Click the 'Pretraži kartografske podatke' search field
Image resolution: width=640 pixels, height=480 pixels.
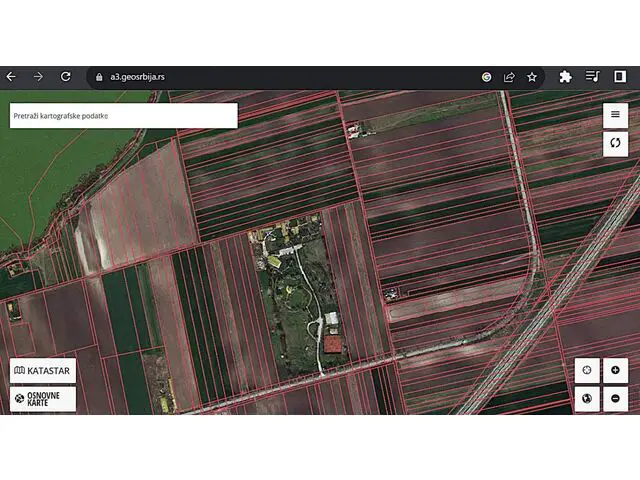pos(123,116)
